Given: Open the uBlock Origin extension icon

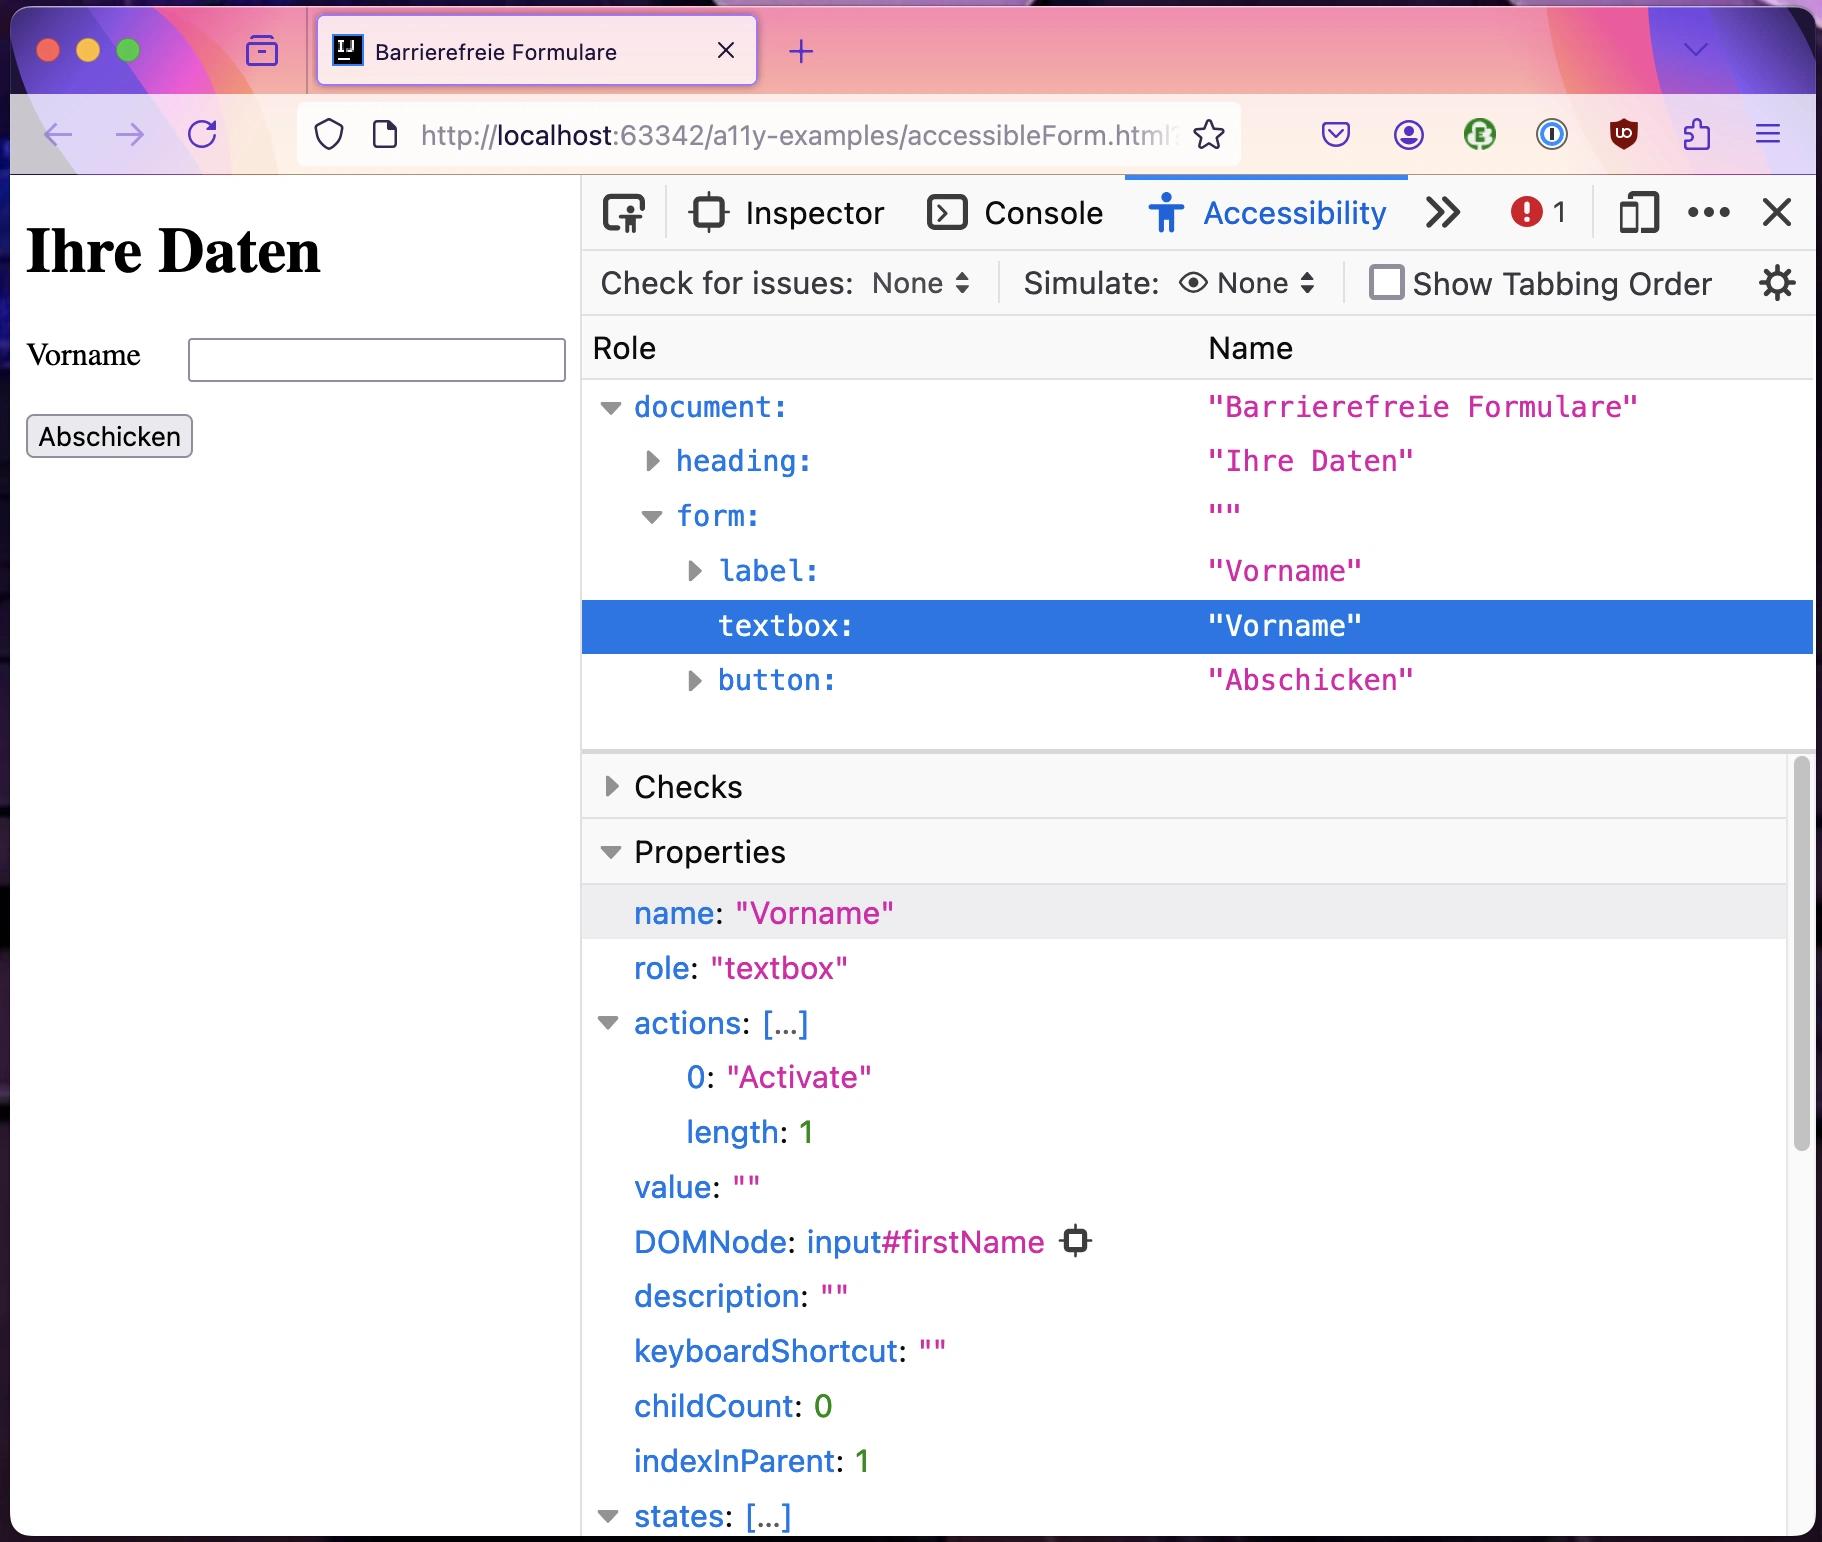Looking at the screenshot, I should (x=1623, y=134).
